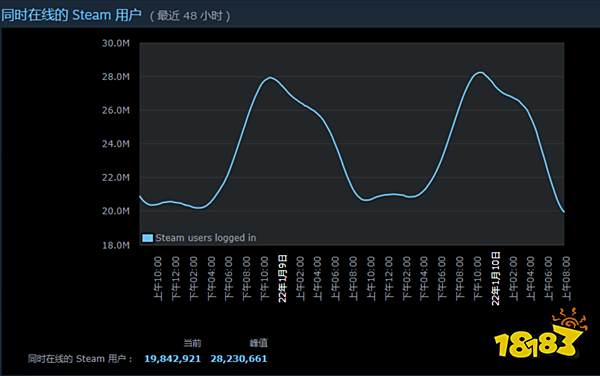Image resolution: width=600 pixels, height=376 pixels.
Task: Click the peak users value 28,230,661
Action: (x=239, y=359)
